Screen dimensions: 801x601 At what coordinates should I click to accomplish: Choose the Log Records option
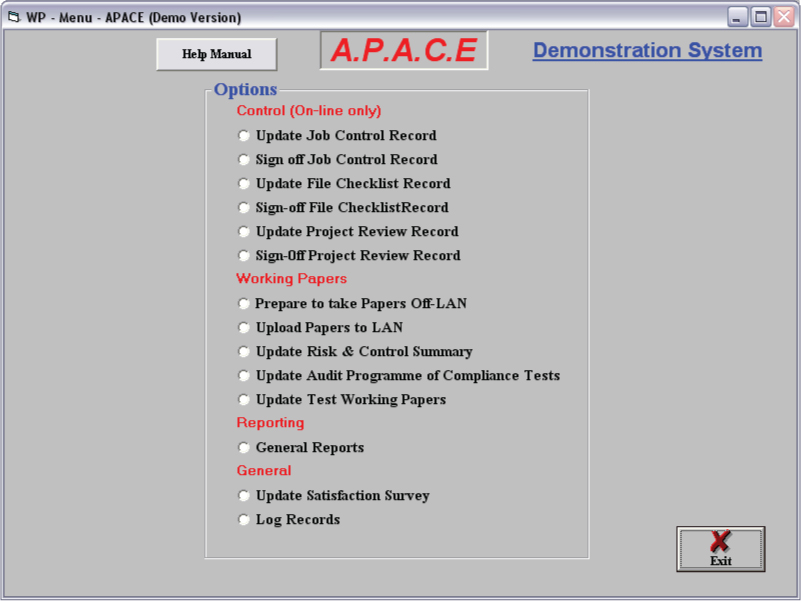pos(244,520)
